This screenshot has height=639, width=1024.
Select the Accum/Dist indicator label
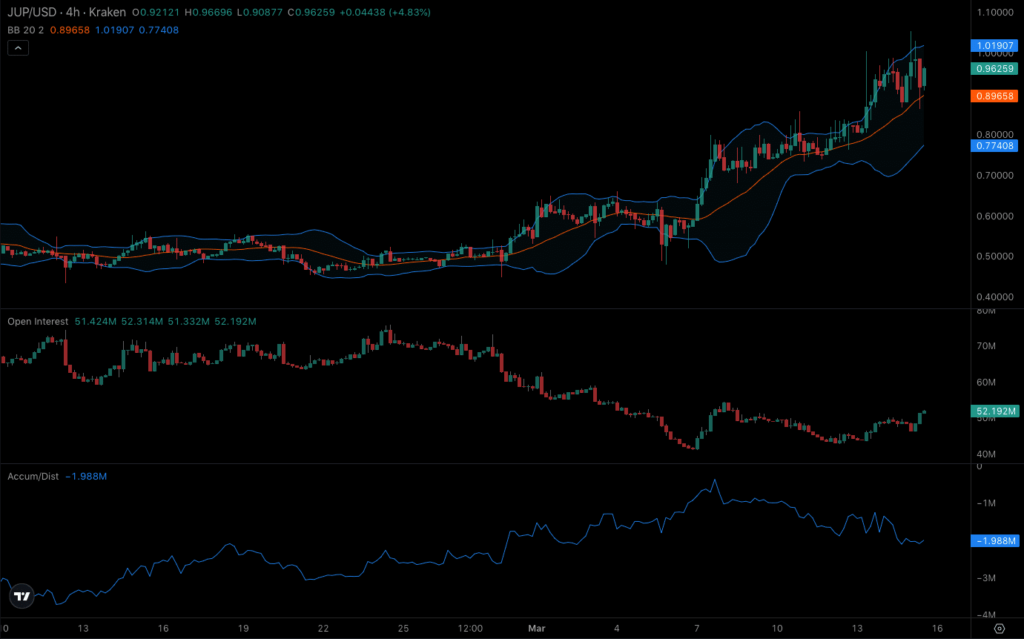coord(31,476)
